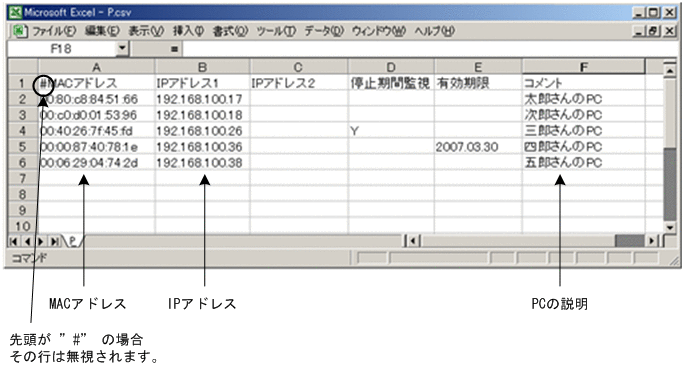Viewport: 685px width, 369px height.
Task: Open the 表示(V) menu
Action: click(146, 31)
